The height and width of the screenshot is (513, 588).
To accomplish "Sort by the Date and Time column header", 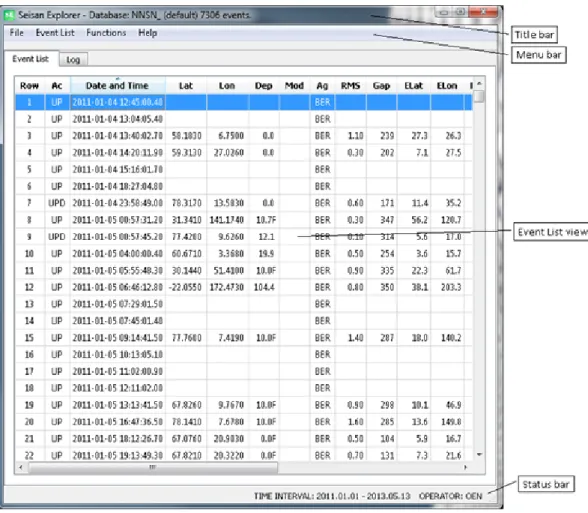I will pos(117,86).
